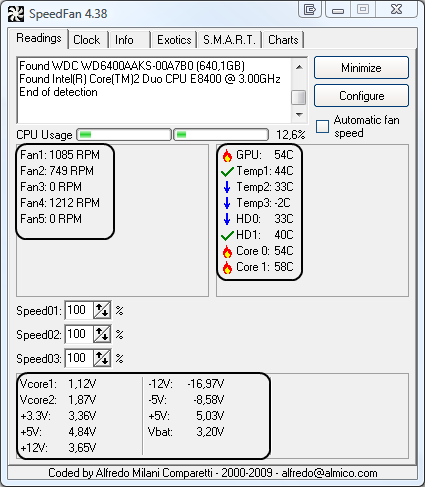425x487 pixels.
Task: Open the Configure dialog
Action: [x=361, y=96]
